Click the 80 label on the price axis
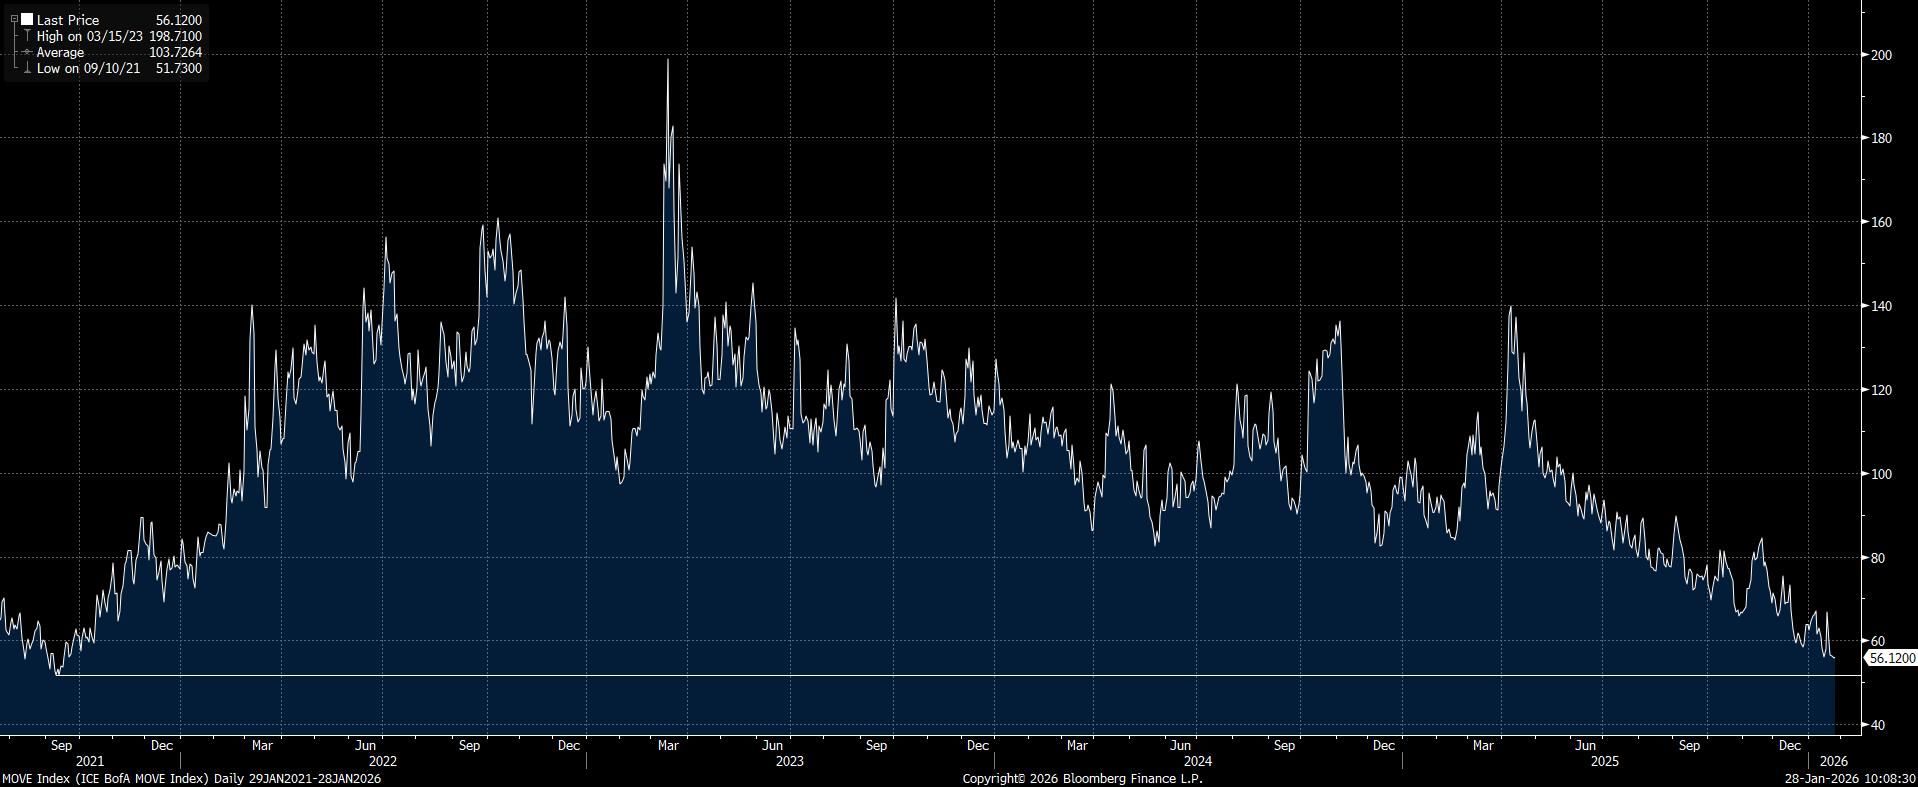Viewport: 1918px width, 787px height. (x=1878, y=558)
